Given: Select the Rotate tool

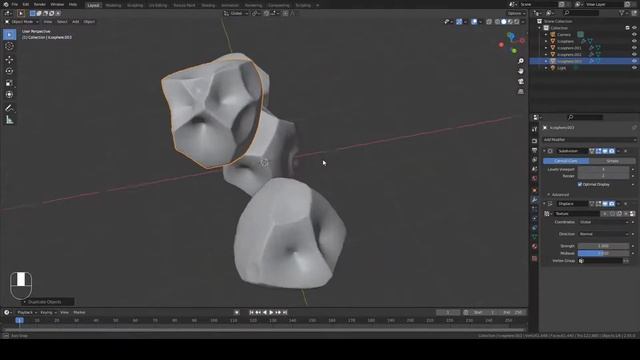Looking at the screenshot, I should click(x=9, y=71).
